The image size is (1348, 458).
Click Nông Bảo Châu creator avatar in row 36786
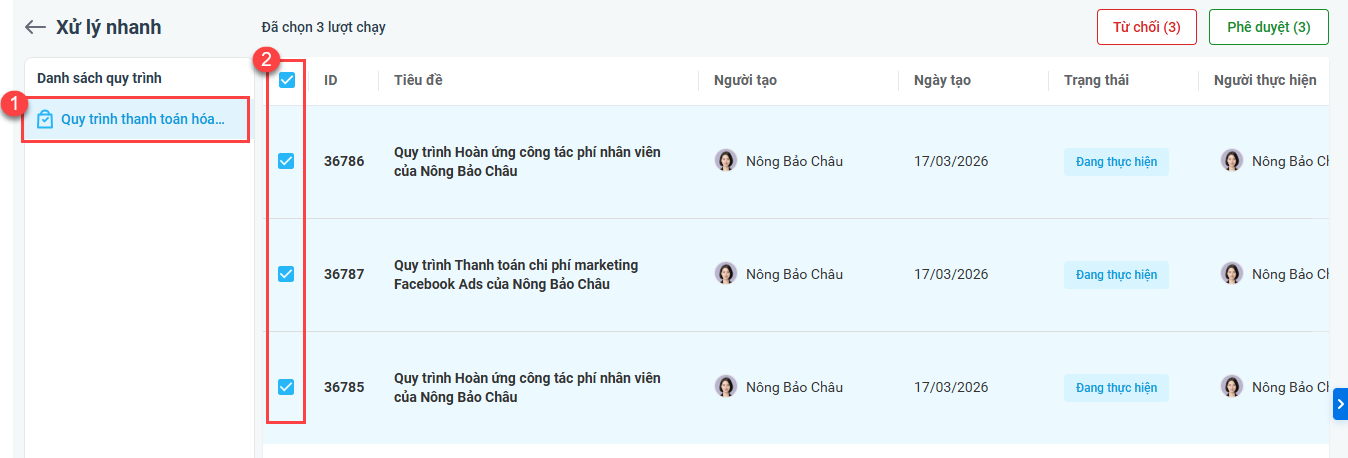726,160
